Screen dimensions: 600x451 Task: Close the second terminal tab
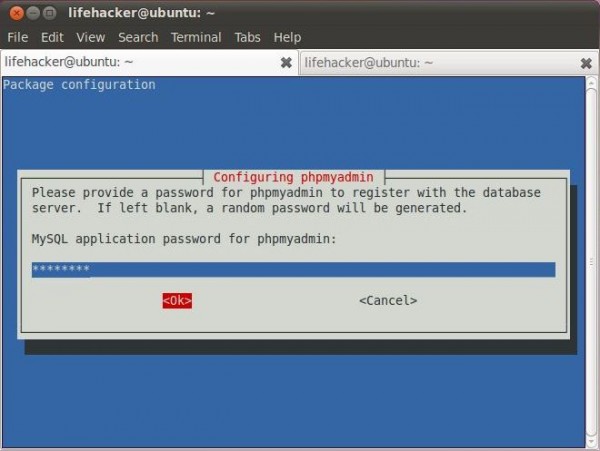(586, 63)
